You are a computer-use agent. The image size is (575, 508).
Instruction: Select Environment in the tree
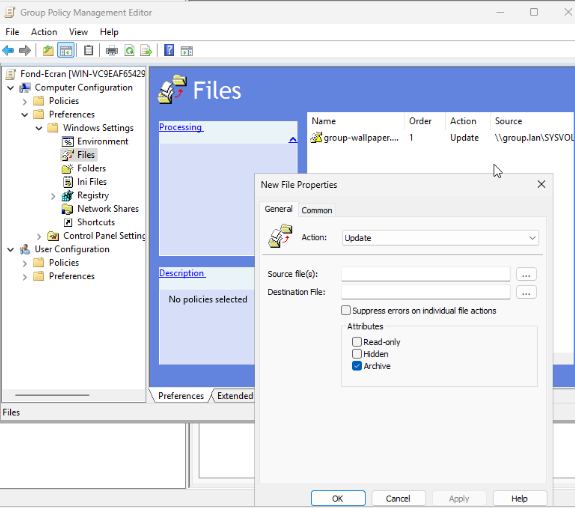pos(102,141)
